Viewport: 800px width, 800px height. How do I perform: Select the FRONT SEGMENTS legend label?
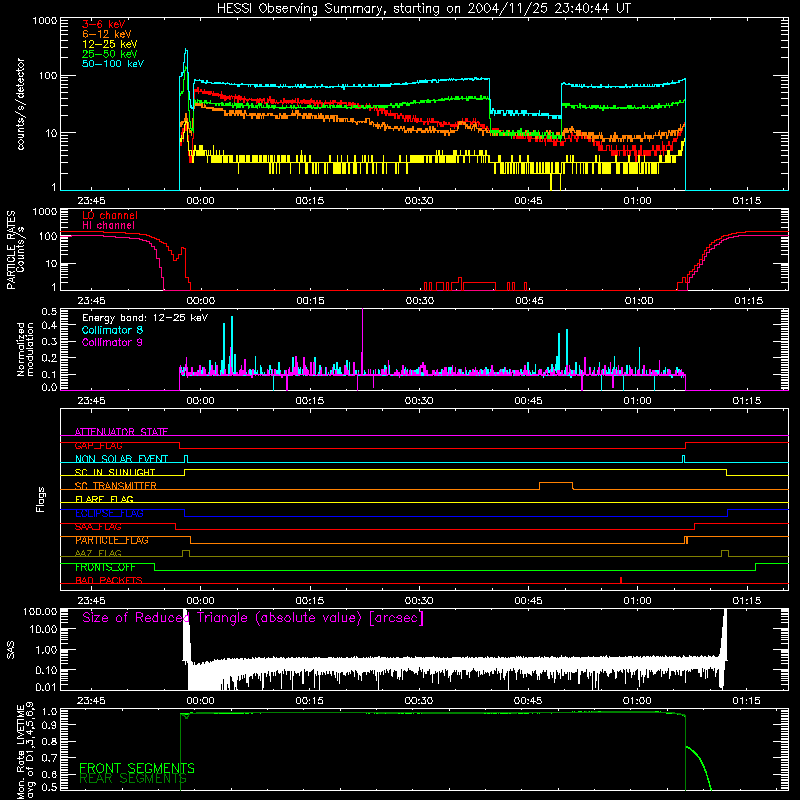coord(137,768)
